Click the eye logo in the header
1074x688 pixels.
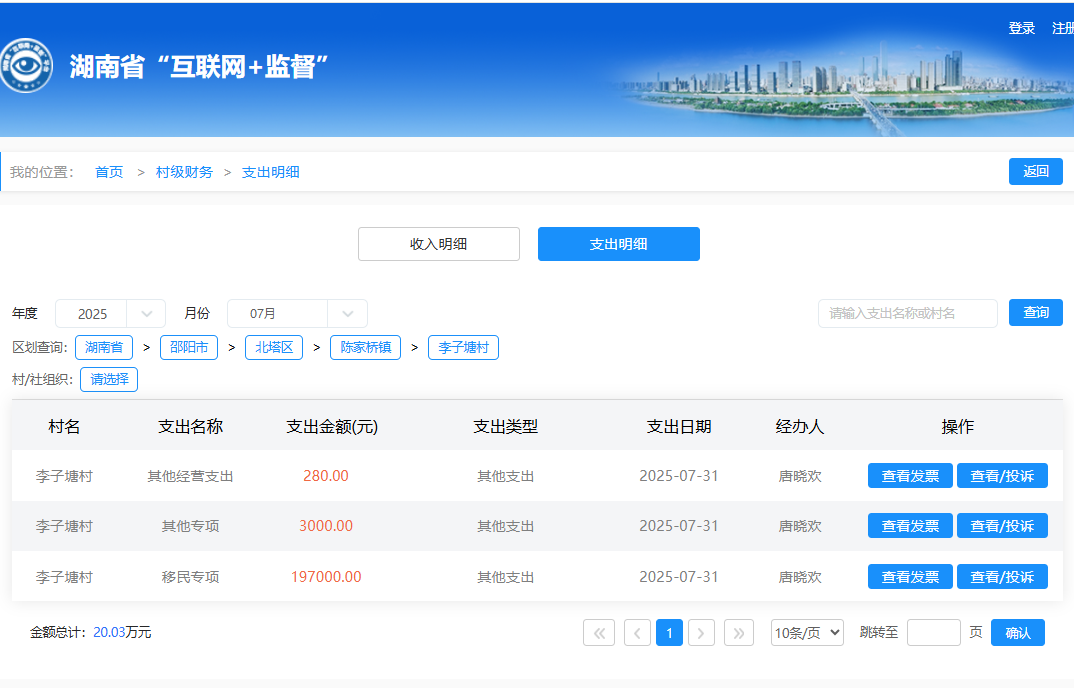click(x=26, y=66)
